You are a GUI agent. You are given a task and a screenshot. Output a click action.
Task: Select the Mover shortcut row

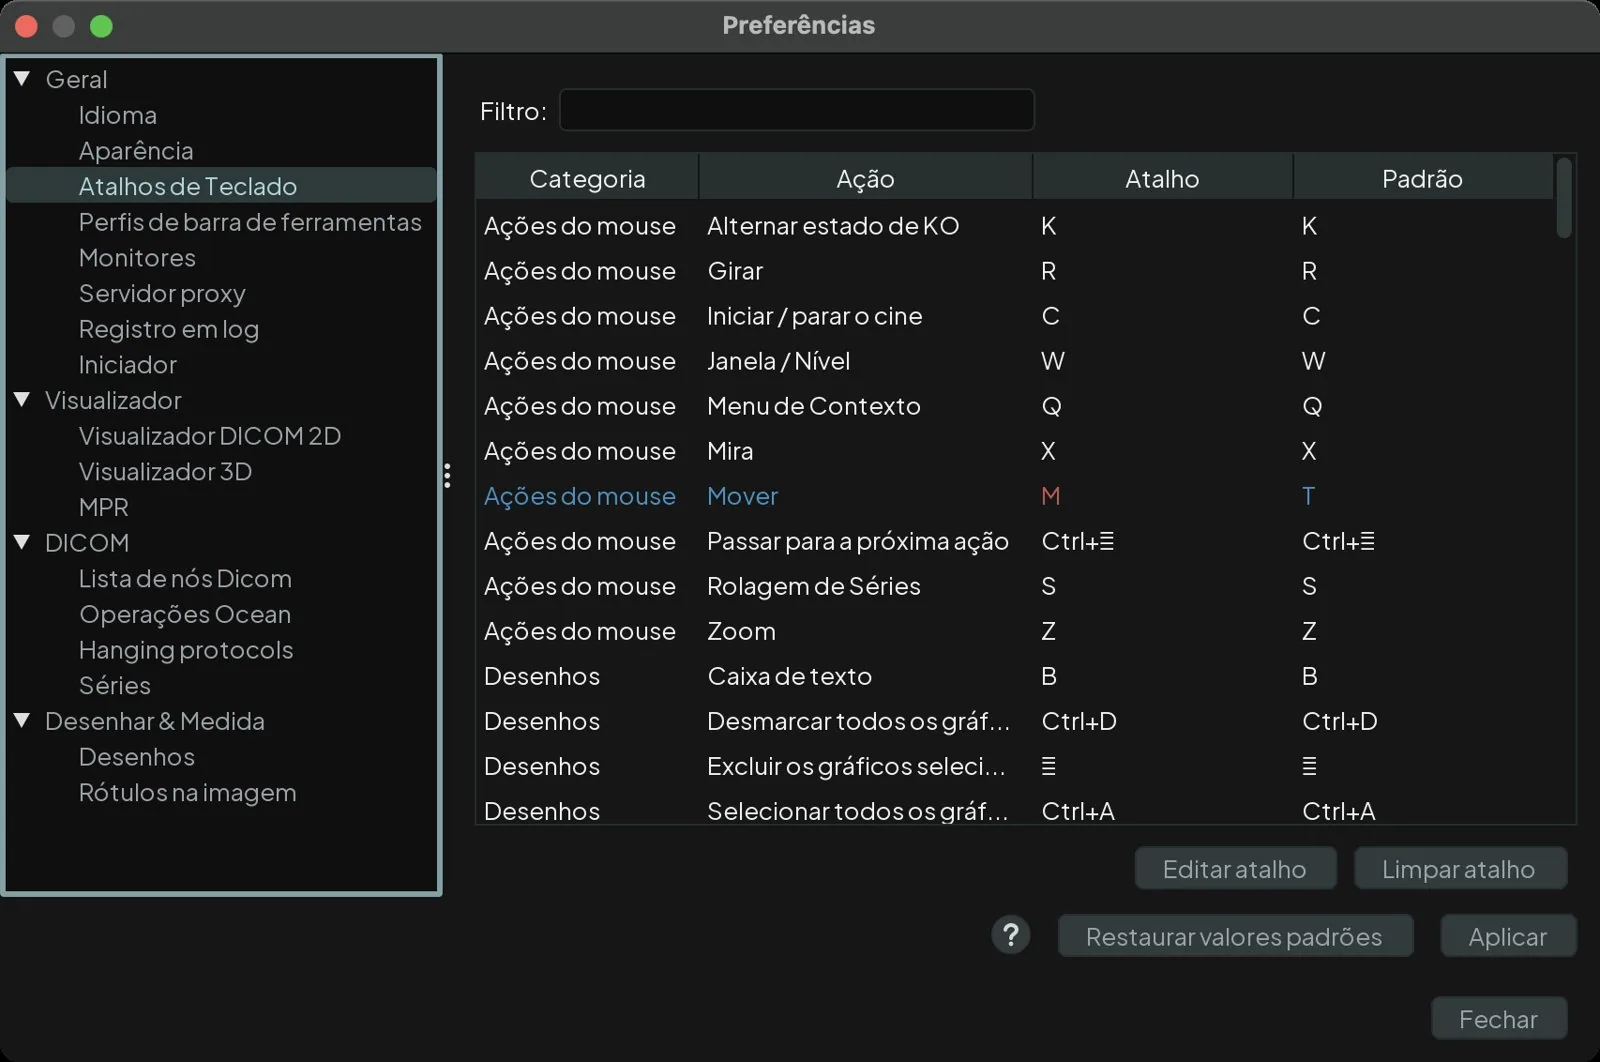1015,496
